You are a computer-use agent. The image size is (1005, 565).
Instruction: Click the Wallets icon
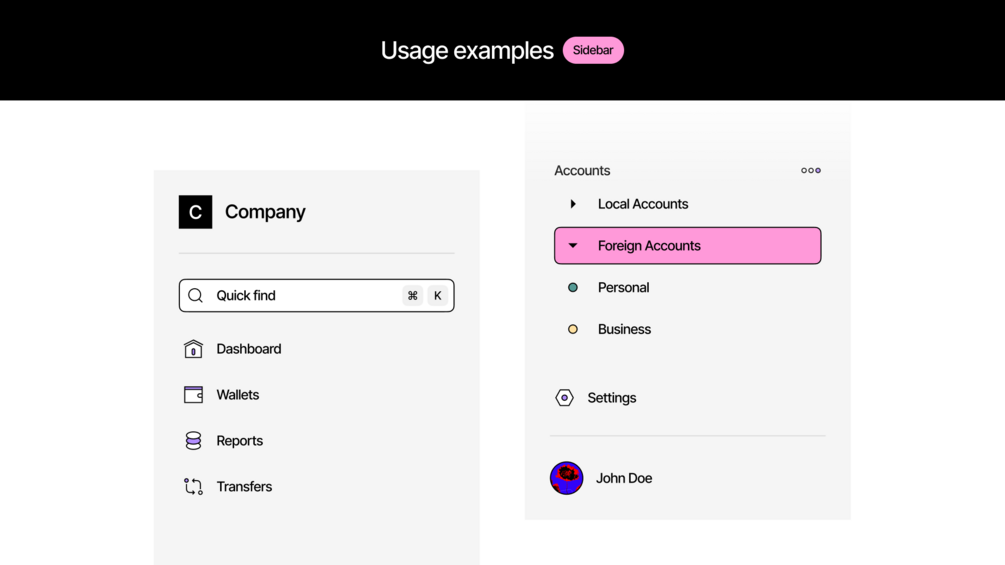pyautogui.click(x=193, y=395)
